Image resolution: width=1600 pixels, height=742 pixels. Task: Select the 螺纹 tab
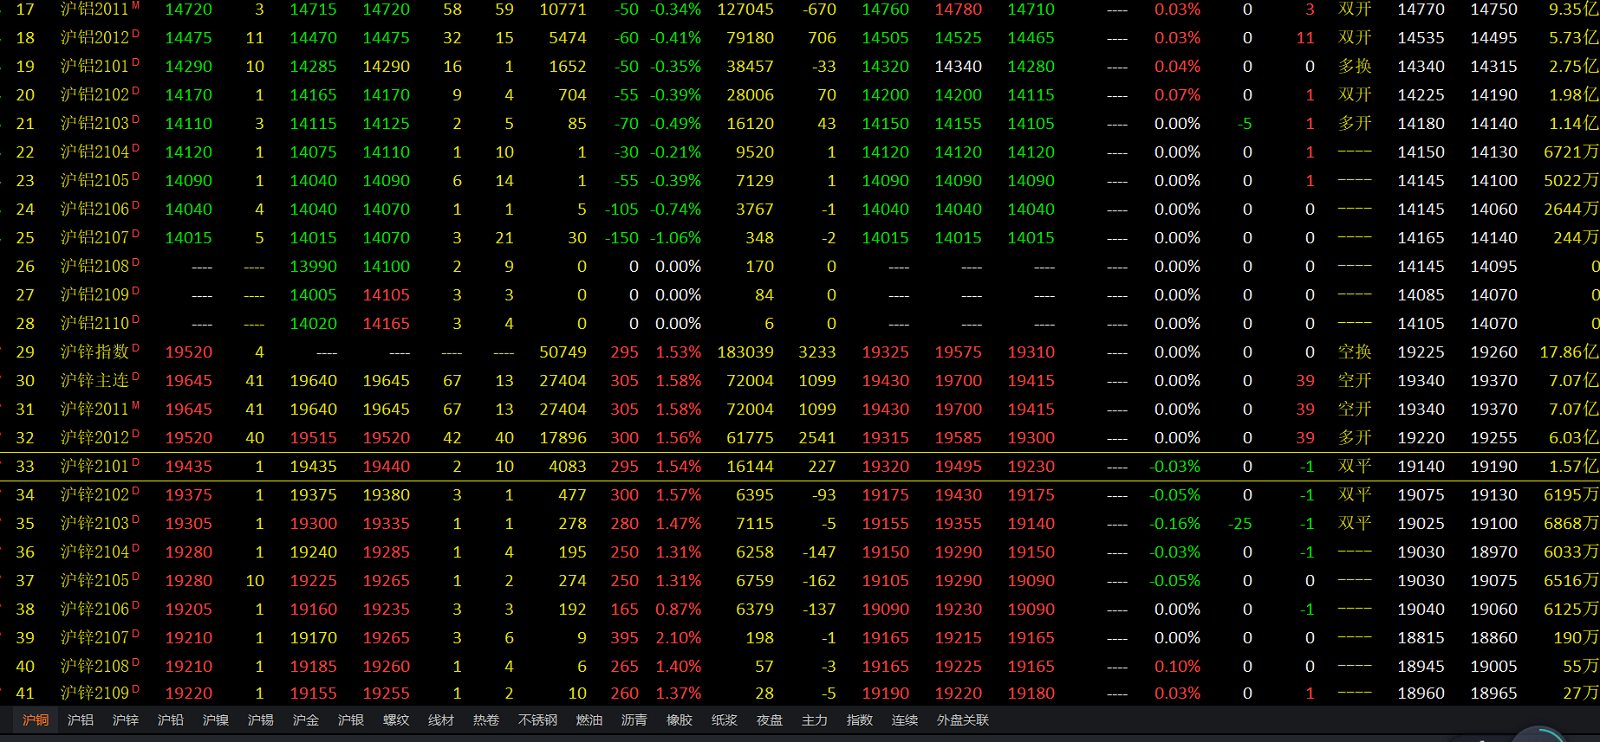click(x=396, y=720)
